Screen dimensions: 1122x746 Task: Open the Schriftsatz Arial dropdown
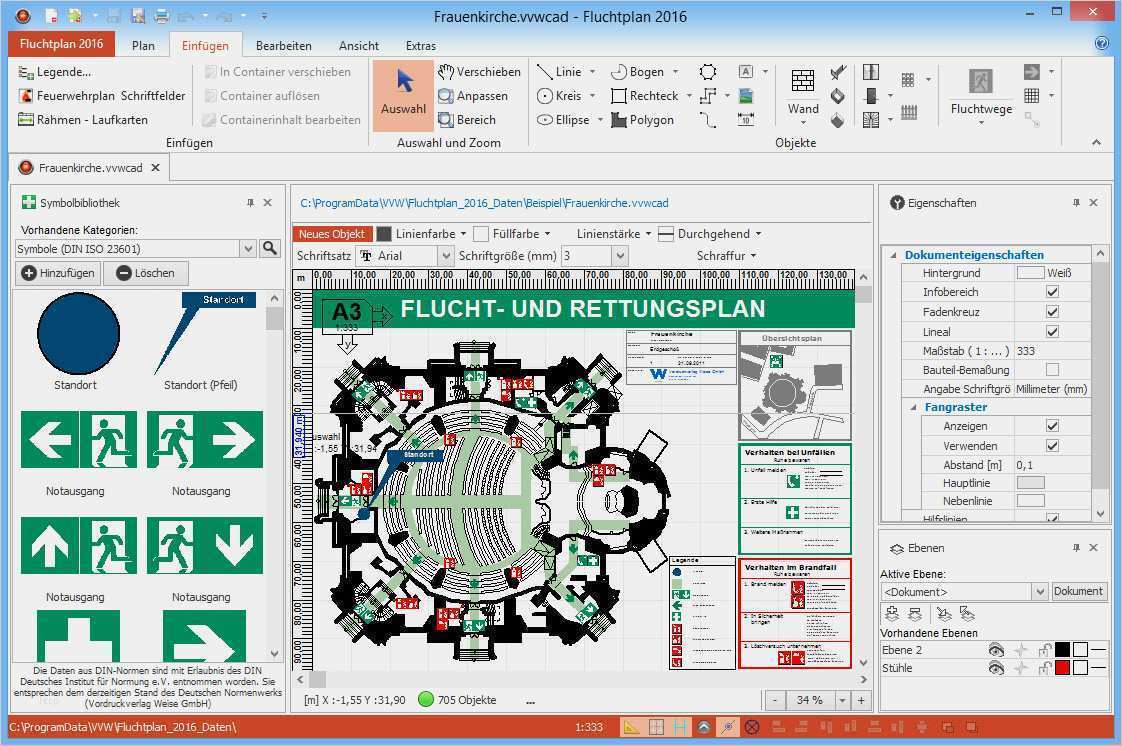click(446, 255)
